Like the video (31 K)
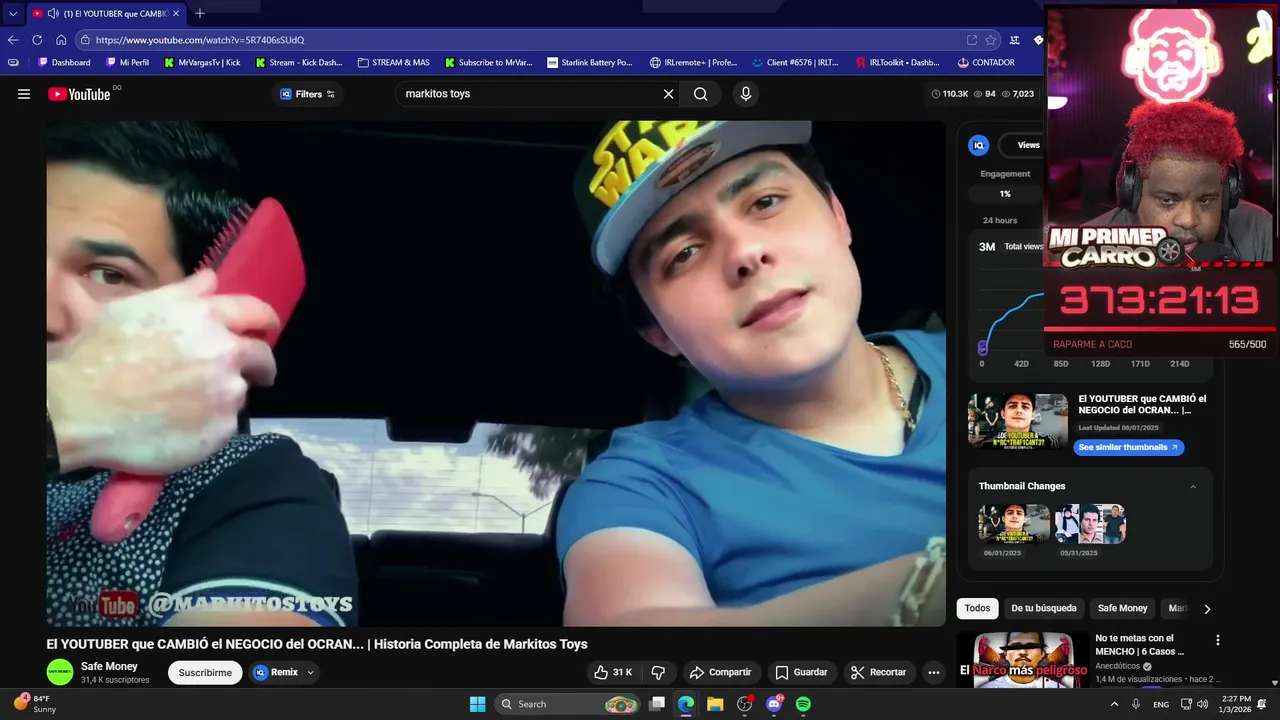Viewport: 1280px width, 720px height. (613, 672)
